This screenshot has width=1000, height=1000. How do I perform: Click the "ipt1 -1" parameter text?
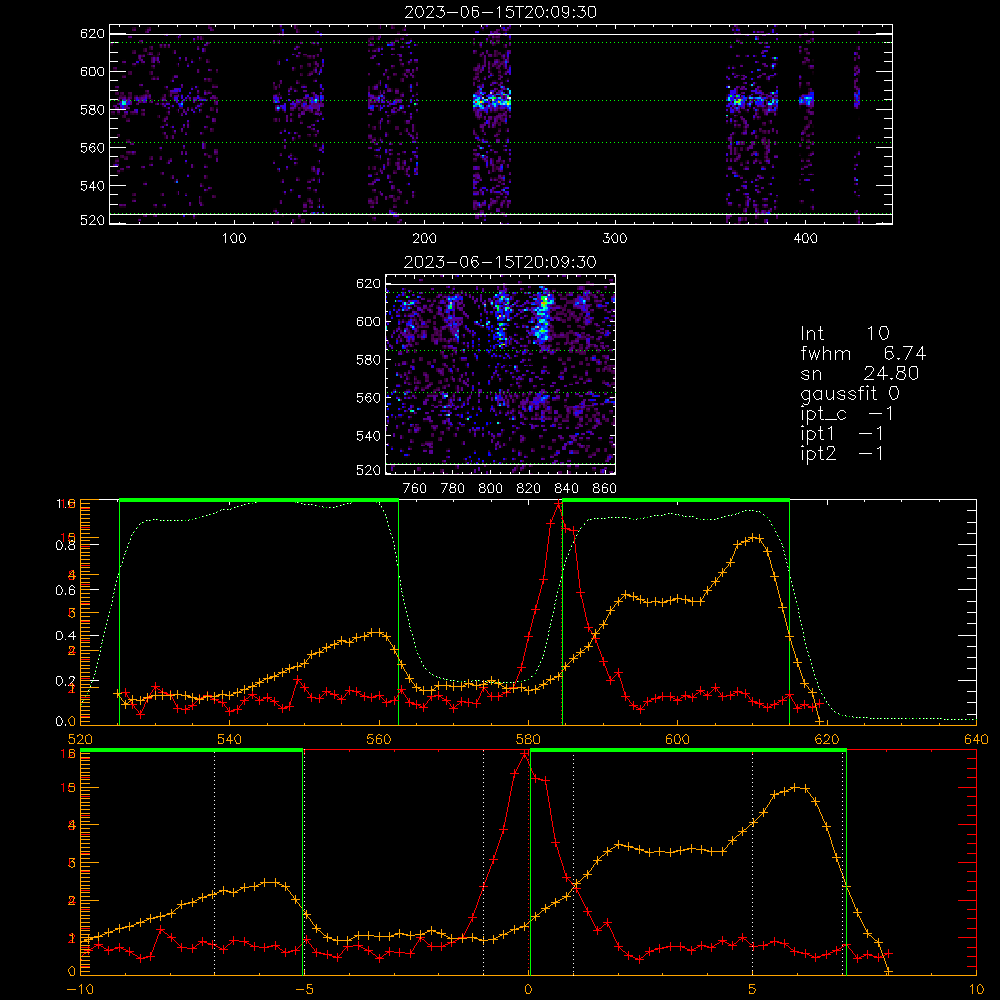pyautogui.click(x=842, y=434)
